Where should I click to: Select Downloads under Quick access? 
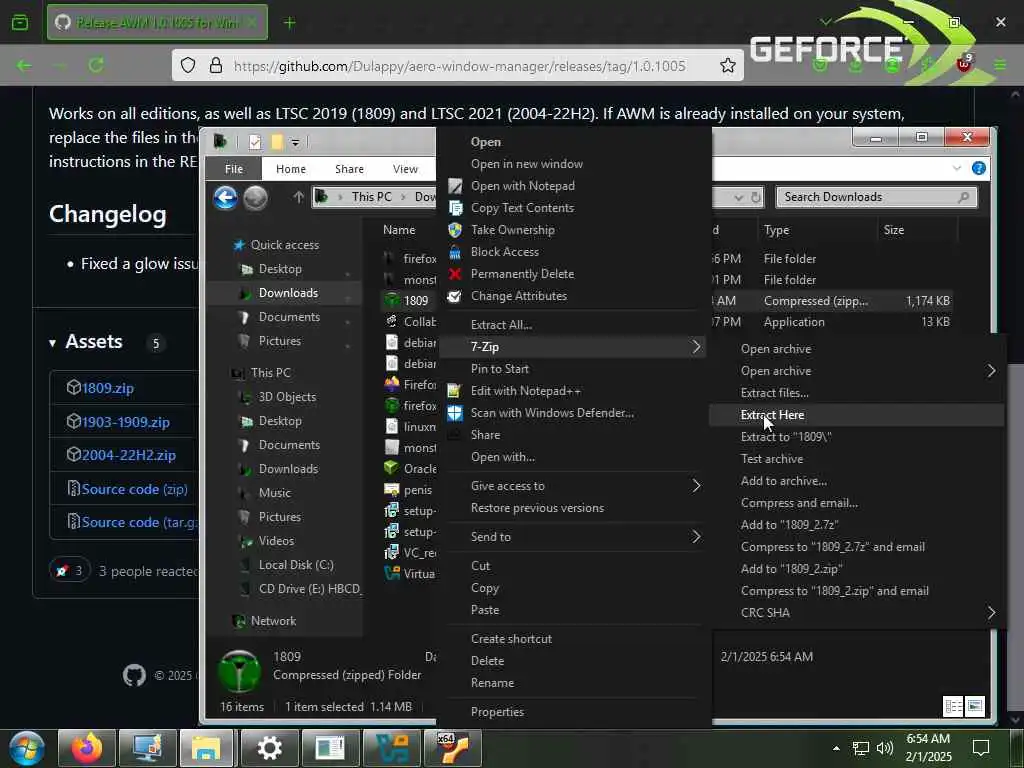click(288, 293)
